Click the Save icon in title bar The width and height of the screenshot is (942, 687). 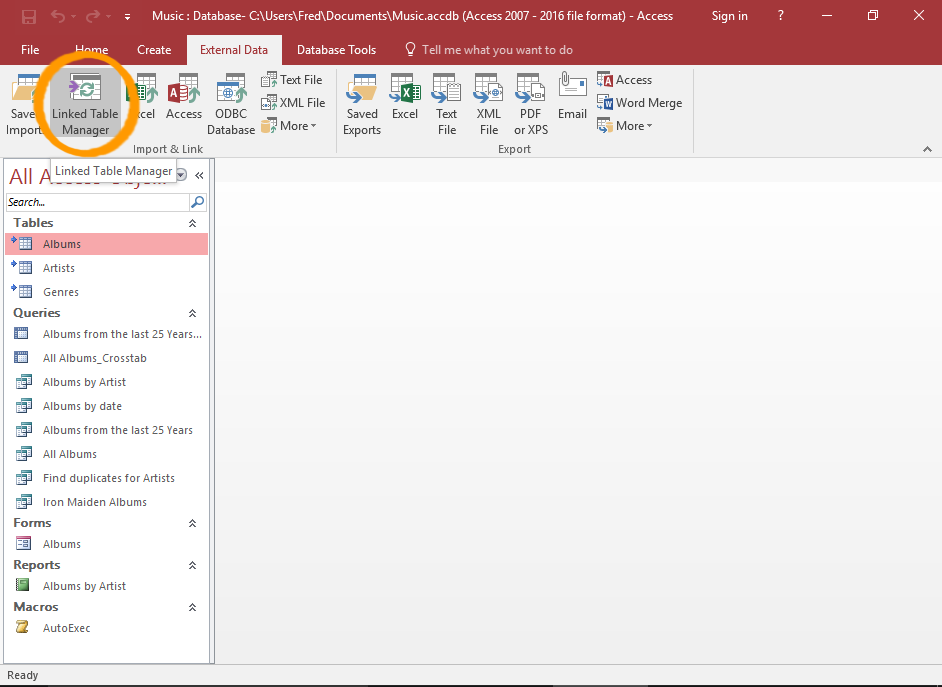point(29,16)
